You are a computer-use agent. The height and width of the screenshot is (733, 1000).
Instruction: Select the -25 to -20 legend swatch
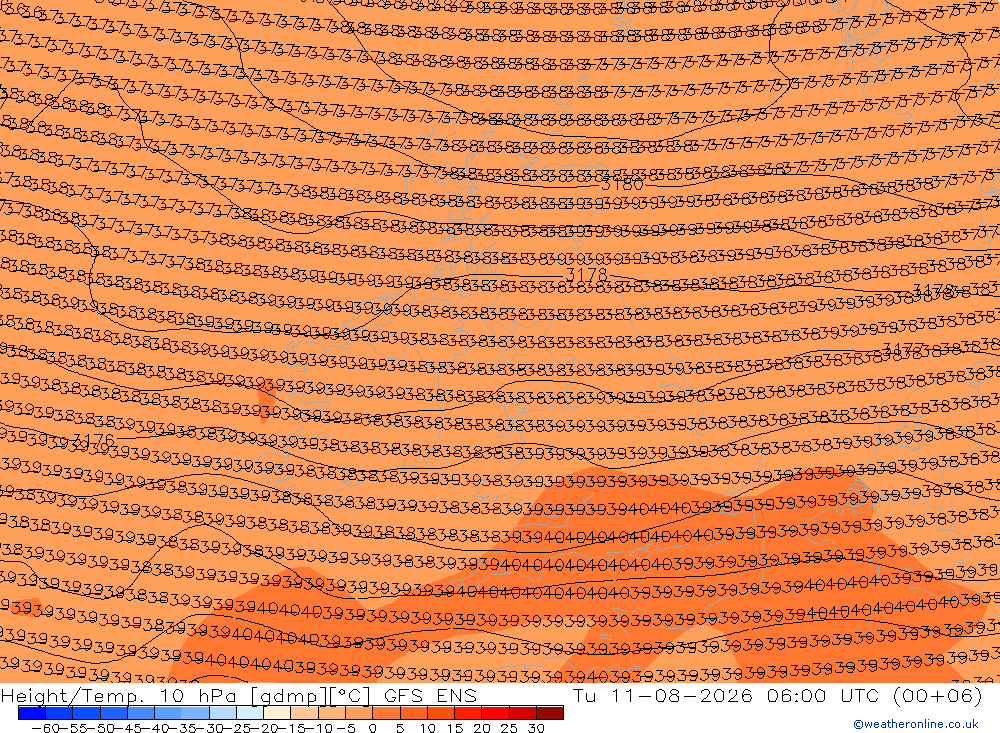(x=249, y=713)
